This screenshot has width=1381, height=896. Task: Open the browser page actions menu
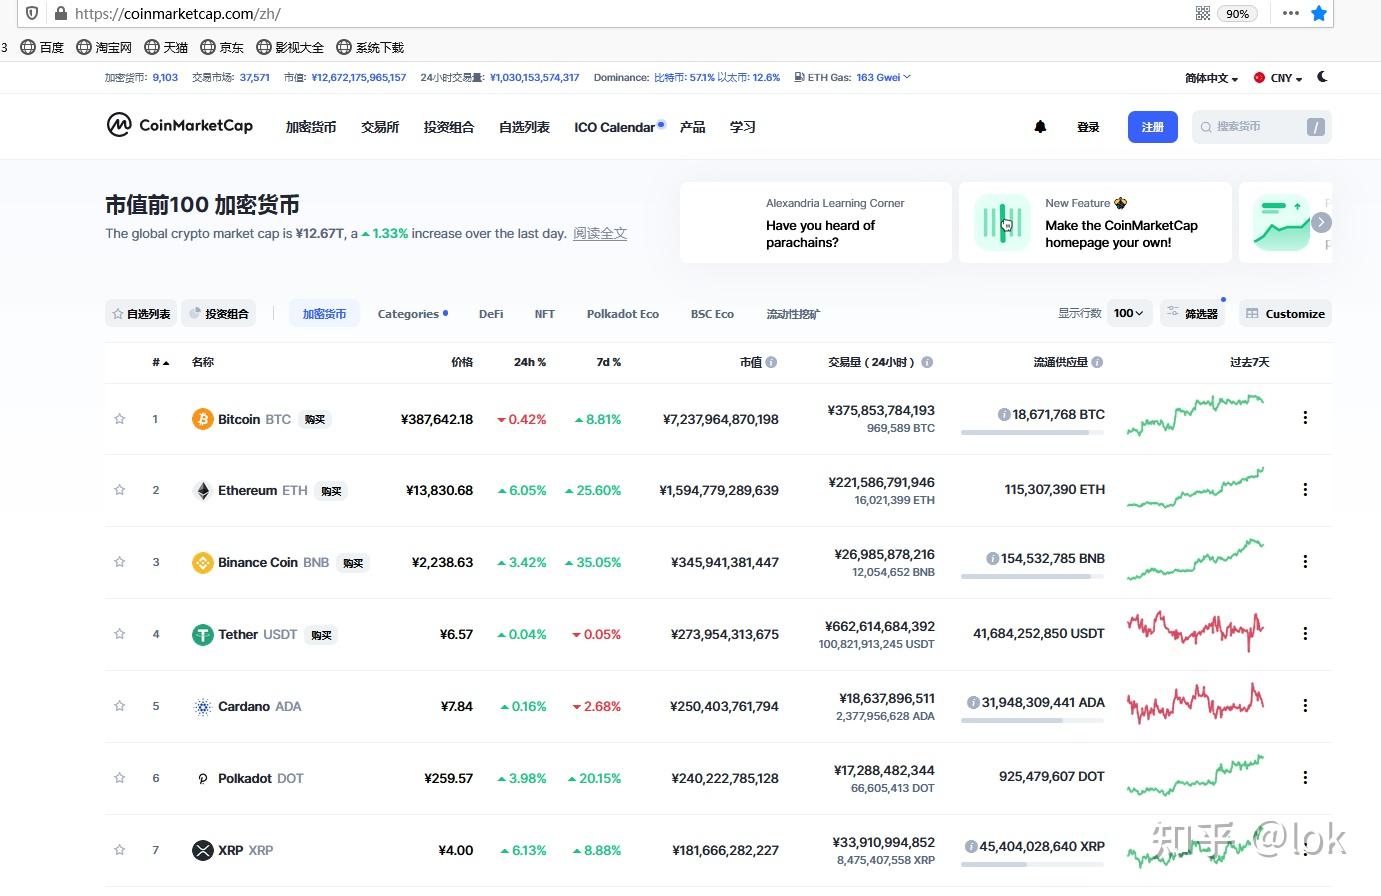[x=1290, y=13]
